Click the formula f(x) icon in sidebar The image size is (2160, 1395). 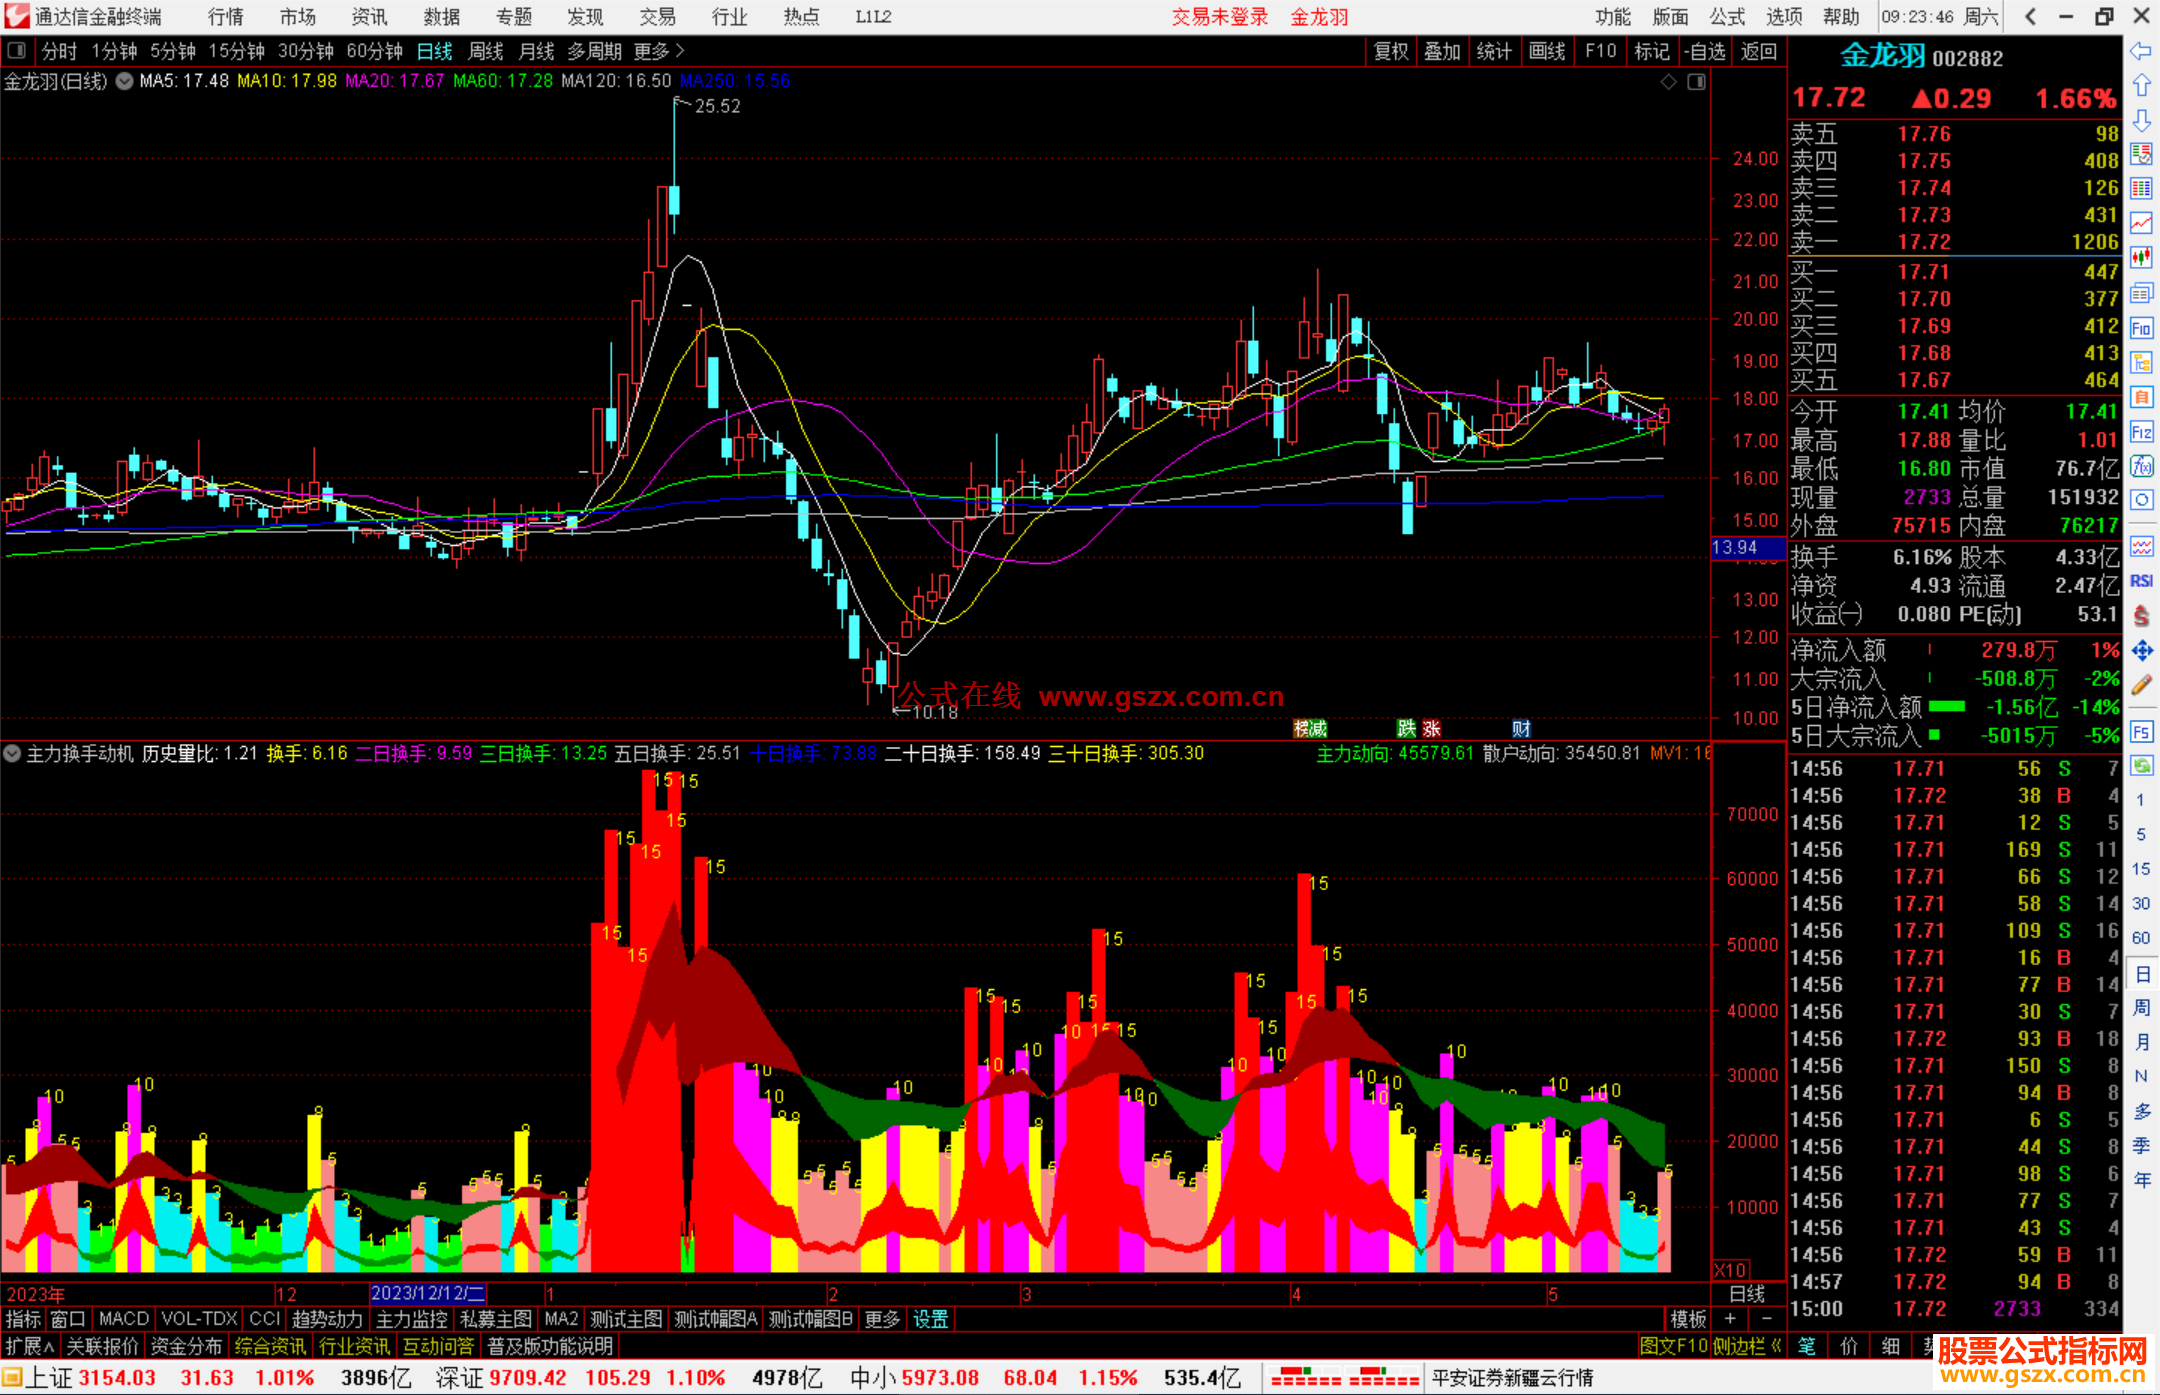(x=2141, y=466)
